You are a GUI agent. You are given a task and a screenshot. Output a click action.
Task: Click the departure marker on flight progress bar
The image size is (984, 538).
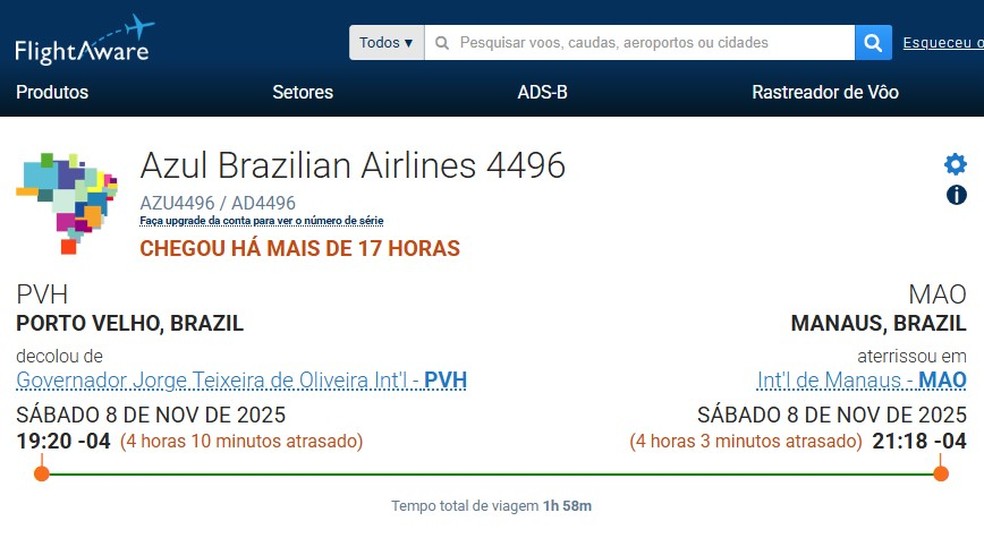(41, 473)
